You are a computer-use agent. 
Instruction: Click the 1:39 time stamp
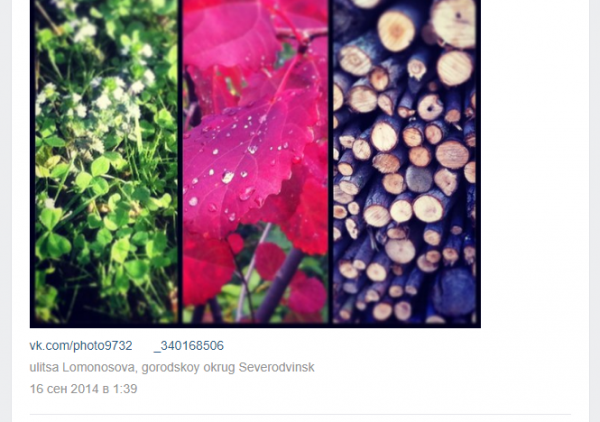125,389
